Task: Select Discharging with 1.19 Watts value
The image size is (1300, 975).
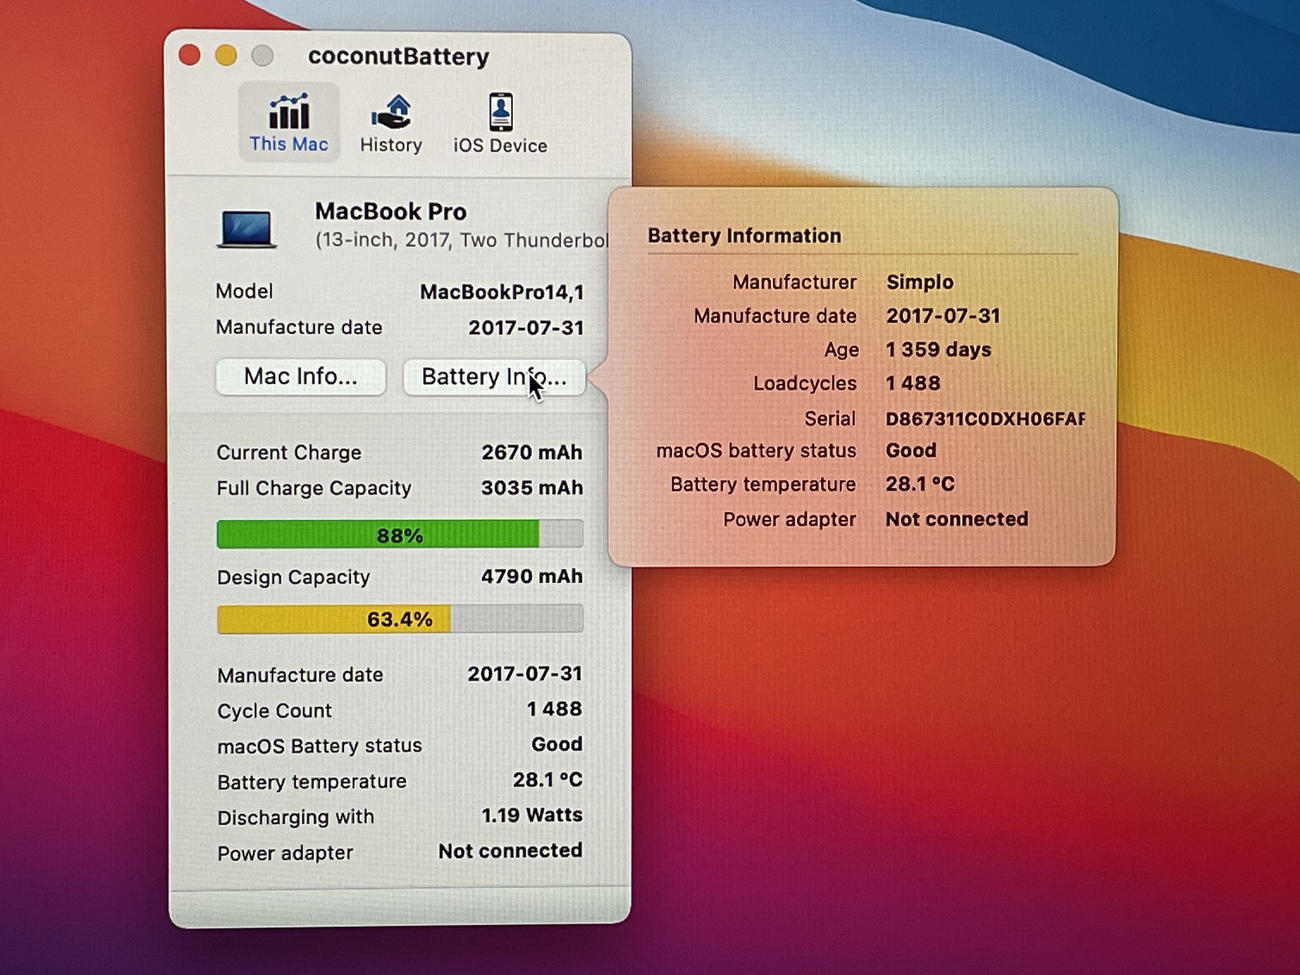Action: click(x=532, y=815)
